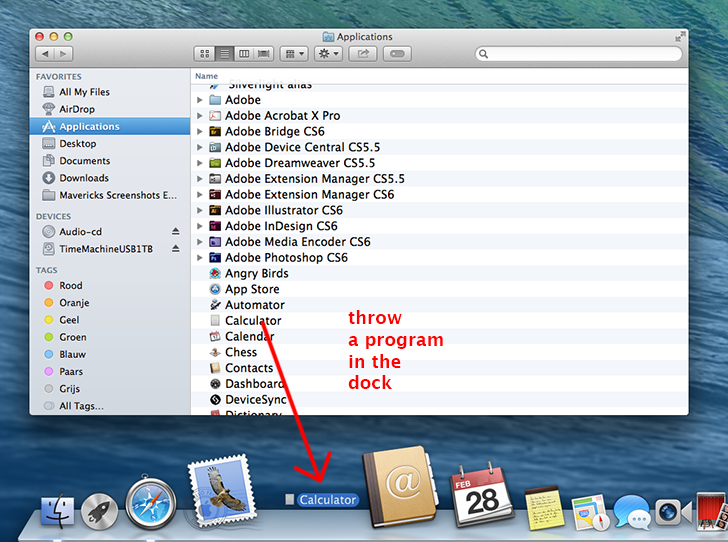Click the Share toolbar button
The height and width of the screenshot is (542, 728).
tap(363, 54)
